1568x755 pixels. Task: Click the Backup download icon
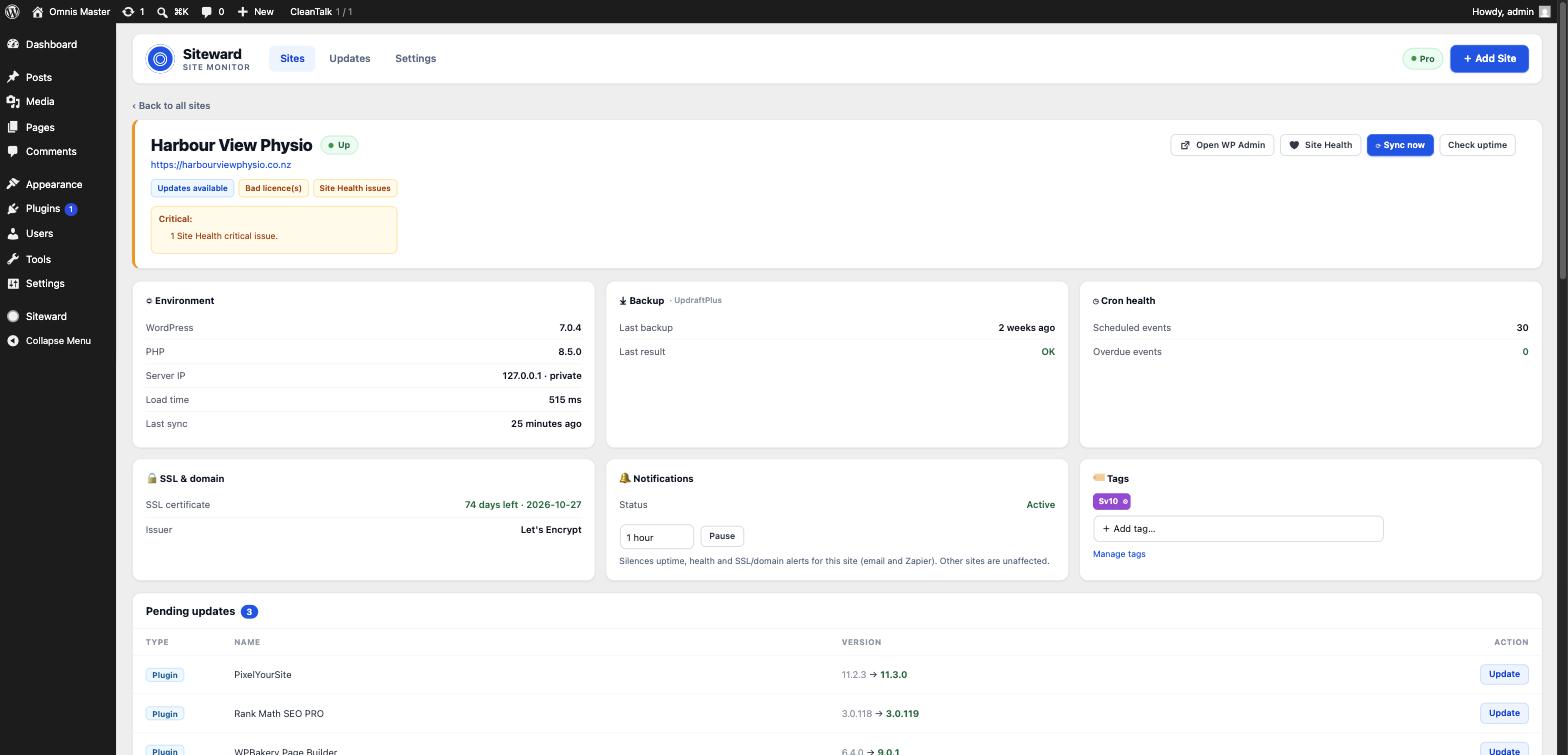(623, 301)
